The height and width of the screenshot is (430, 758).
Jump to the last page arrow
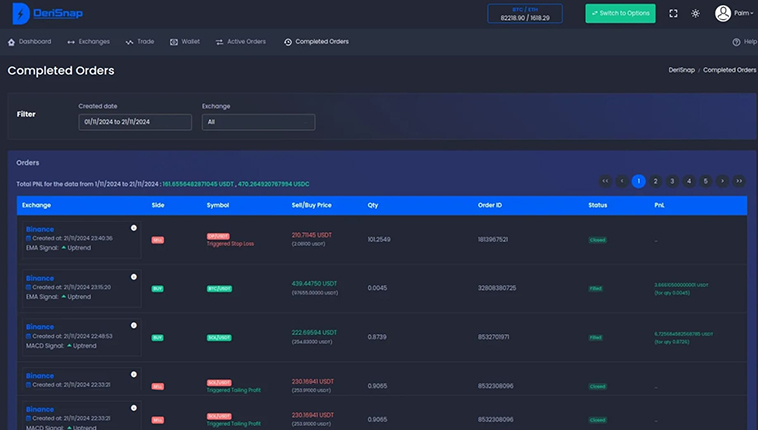coord(739,181)
